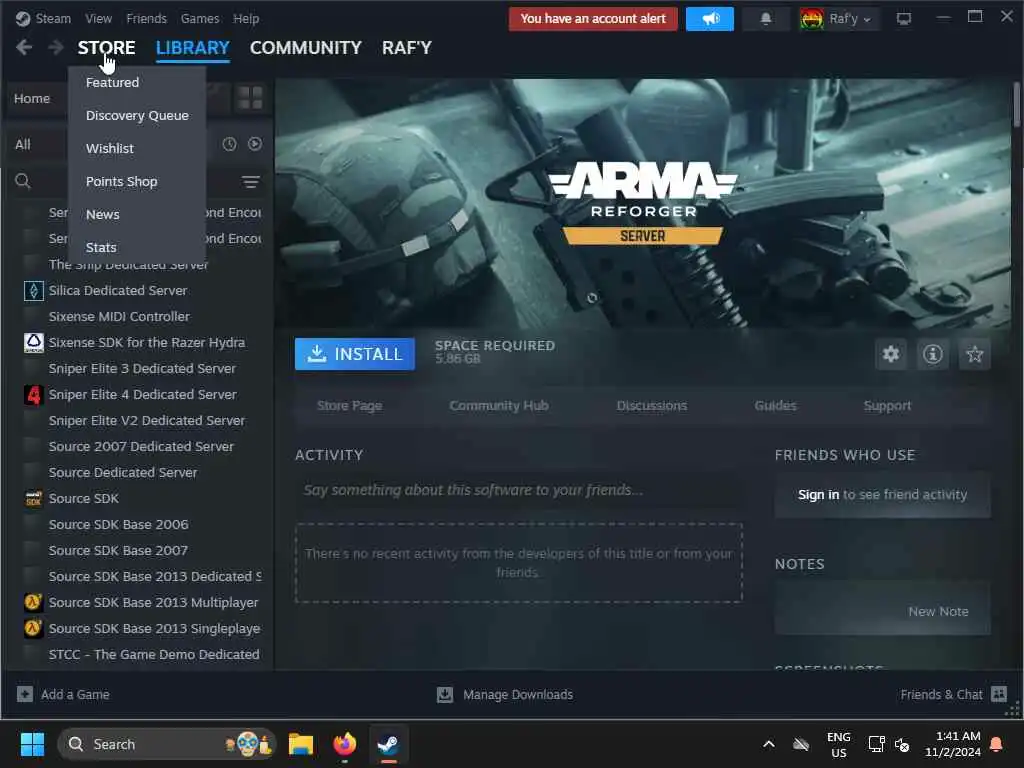This screenshot has width=1024, height=768.
Task: Click the account alert banner
Action: point(593,19)
